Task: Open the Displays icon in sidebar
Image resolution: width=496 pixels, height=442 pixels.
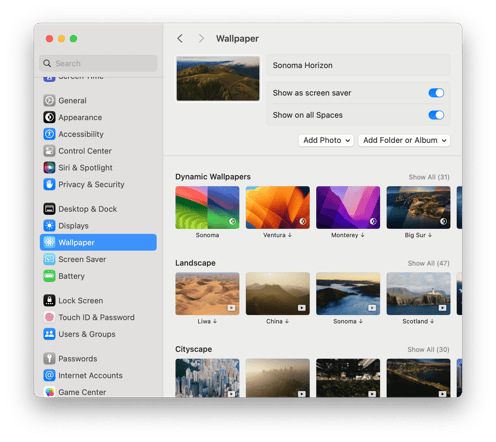Action: pos(49,226)
